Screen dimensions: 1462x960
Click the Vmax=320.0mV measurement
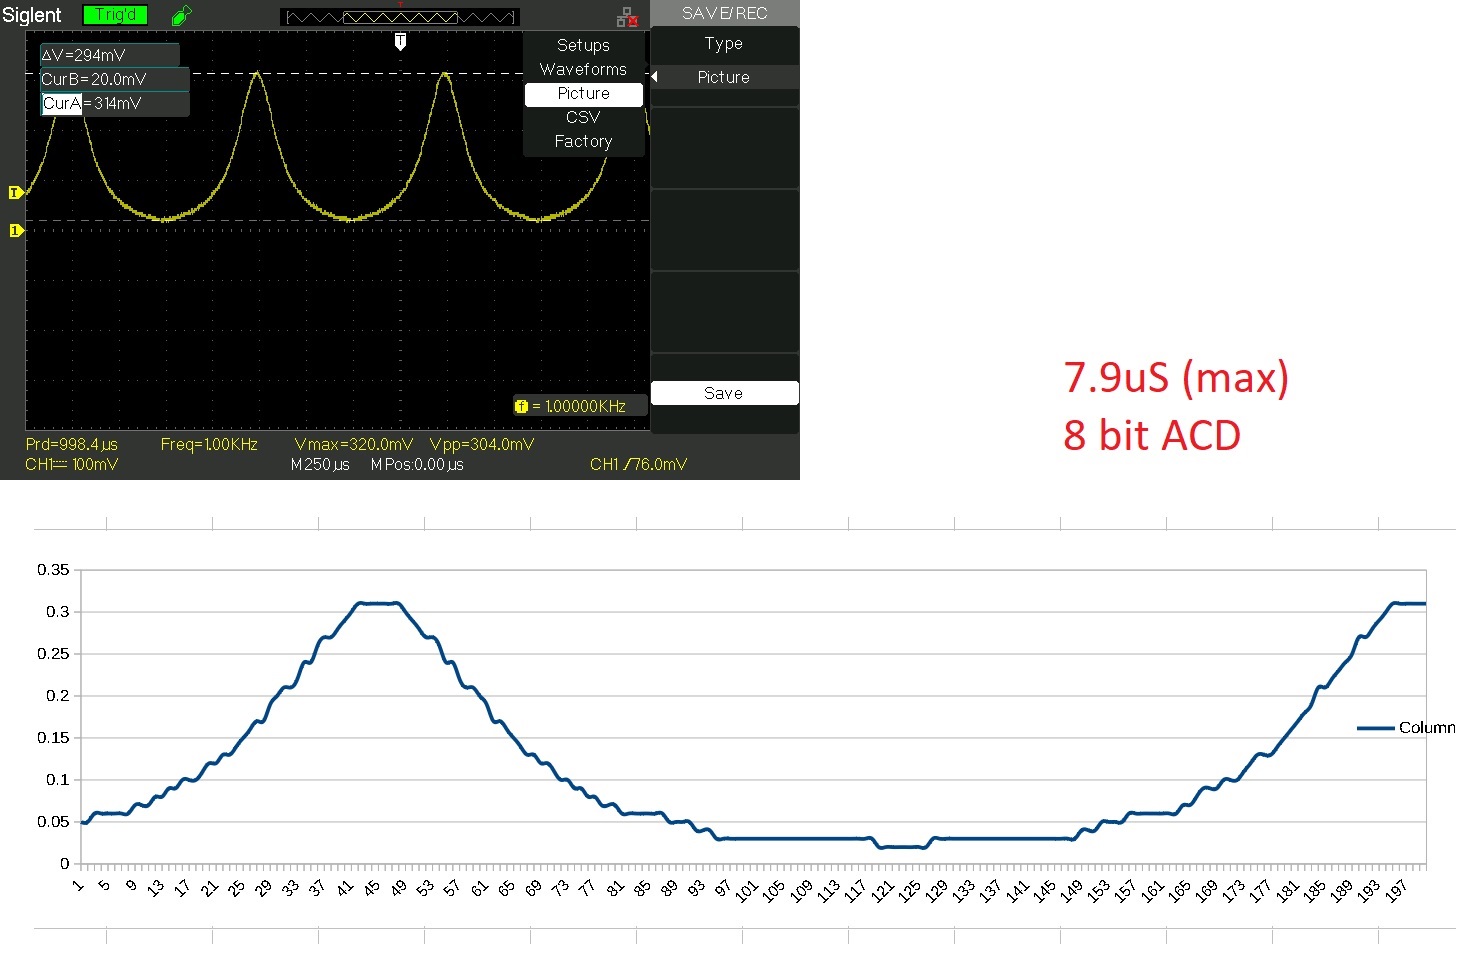point(353,444)
